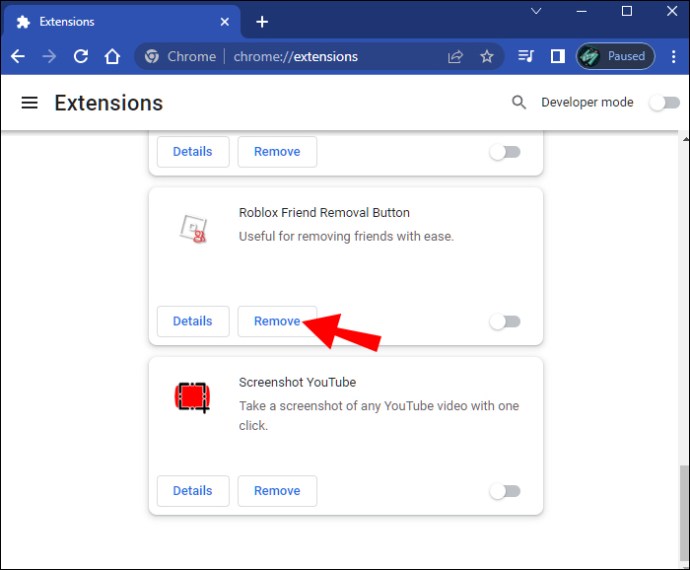Open Details for Roblox Friend Removal Button
The width and height of the screenshot is (690, 570).
pos(193,321)
